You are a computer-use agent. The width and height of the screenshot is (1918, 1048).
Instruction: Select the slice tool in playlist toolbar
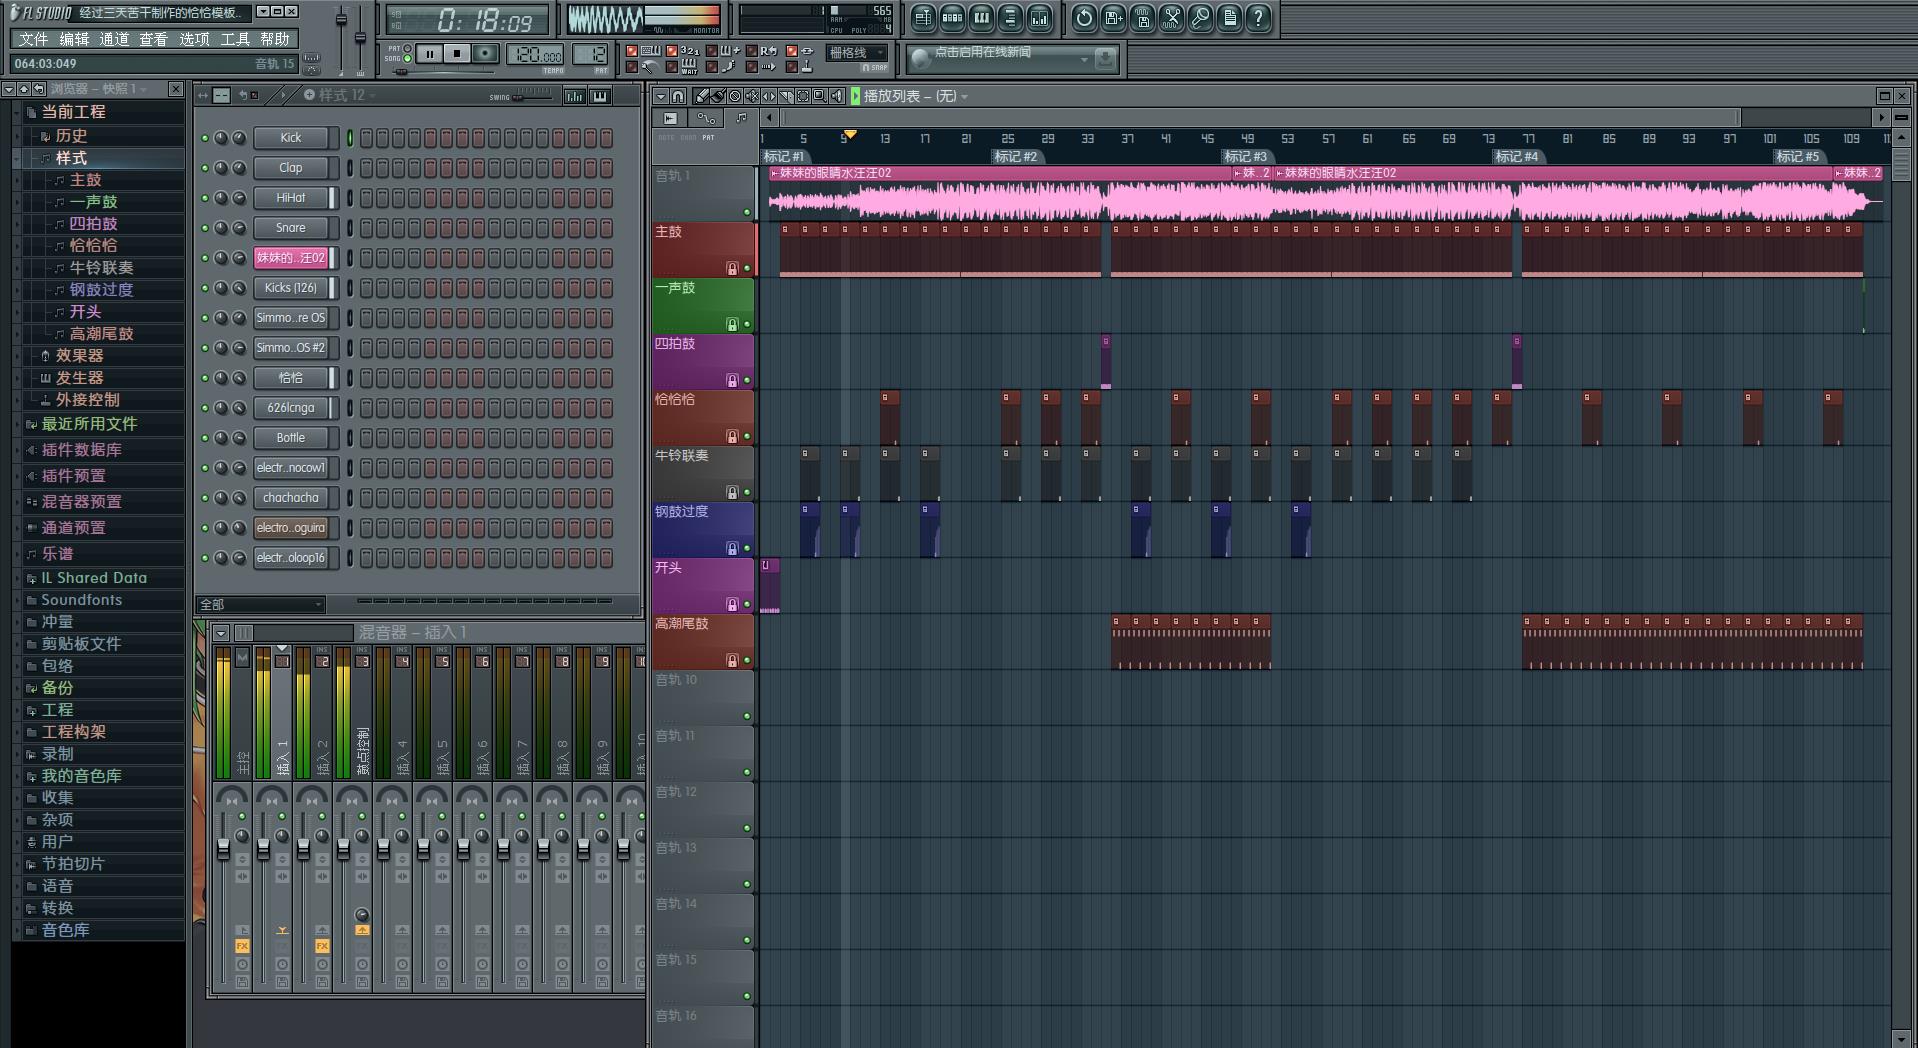(786, 96)
